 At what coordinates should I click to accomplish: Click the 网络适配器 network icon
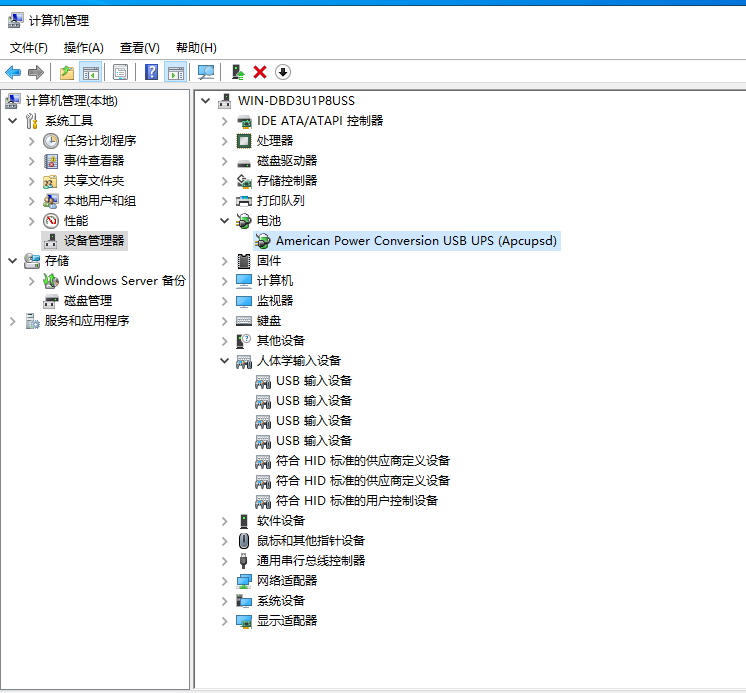[x=244, y=581]
